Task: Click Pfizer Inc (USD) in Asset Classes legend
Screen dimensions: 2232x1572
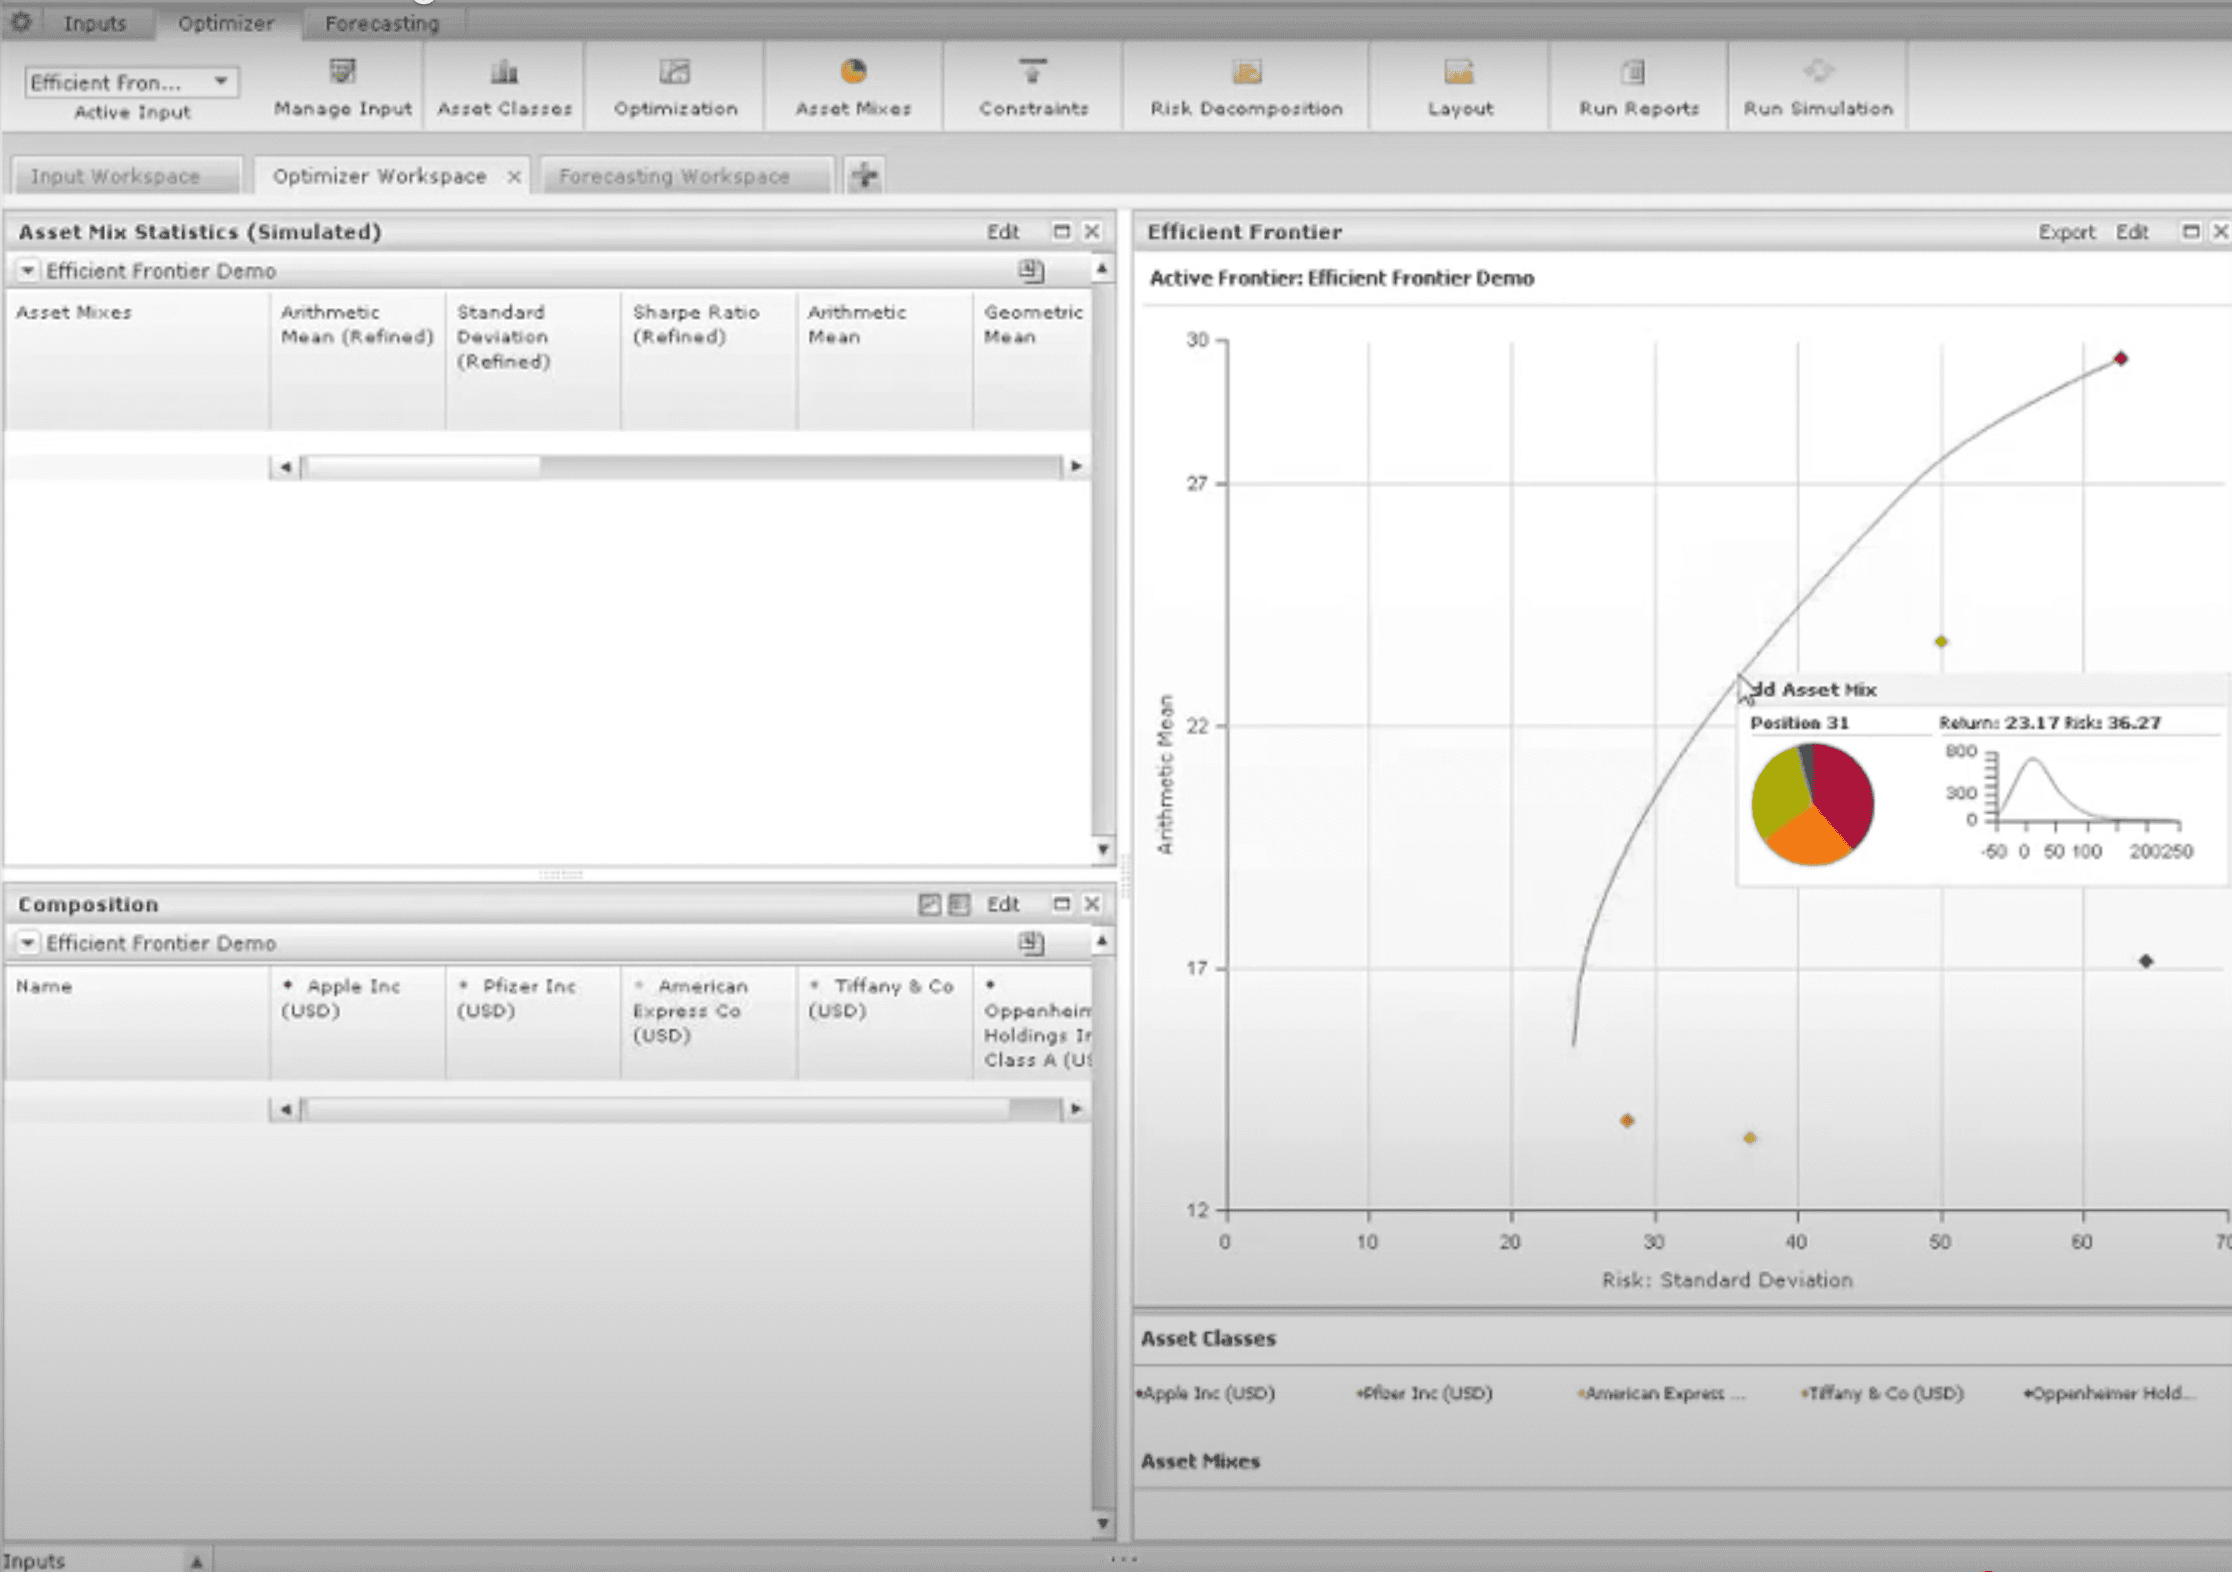Action: coord(1425,1393)
